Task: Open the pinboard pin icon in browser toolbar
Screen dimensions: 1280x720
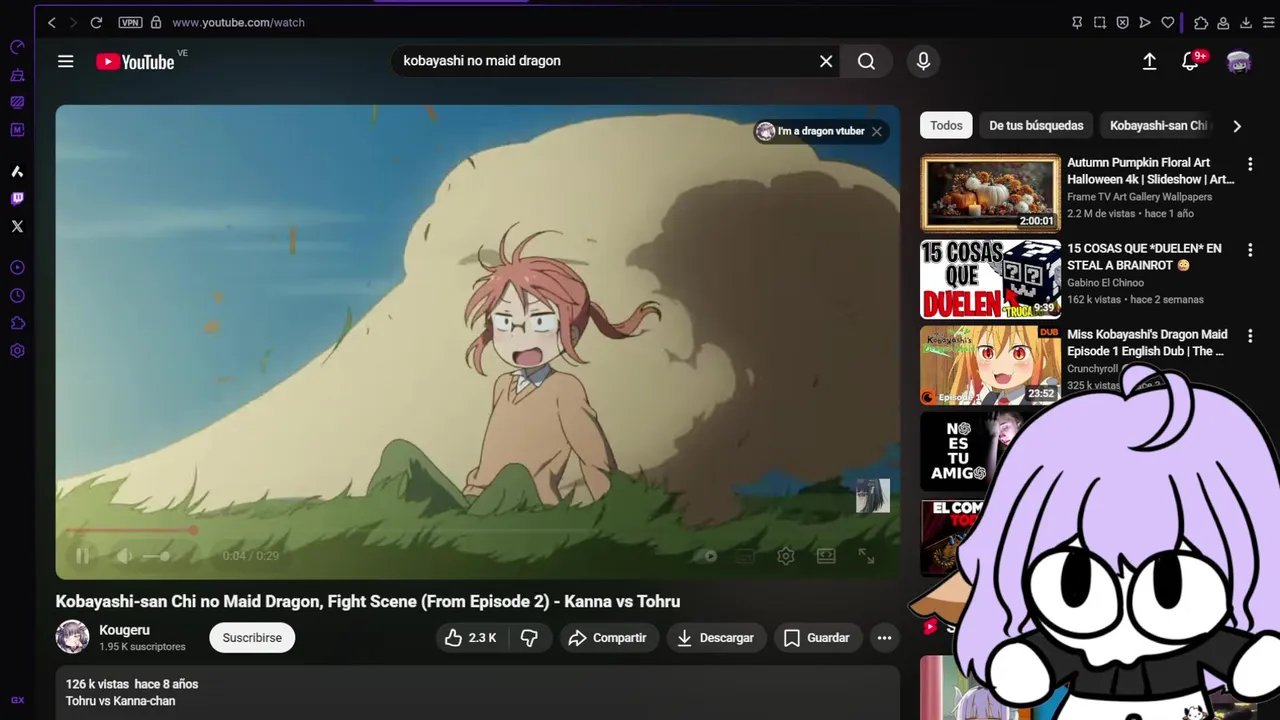Action: point(1077,22)
